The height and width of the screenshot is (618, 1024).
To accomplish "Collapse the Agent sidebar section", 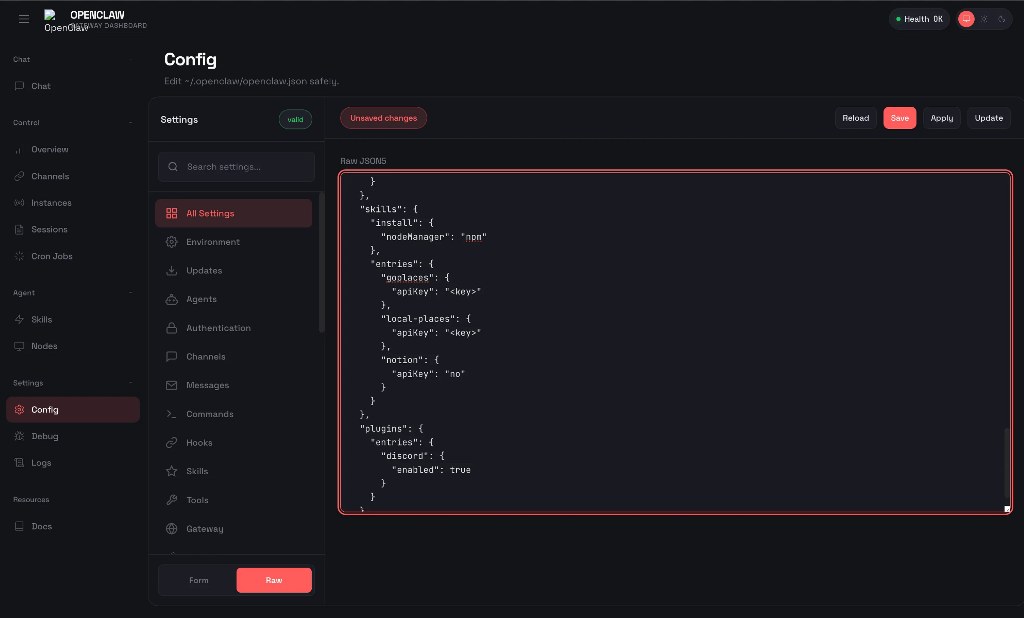I will (131, 293).
